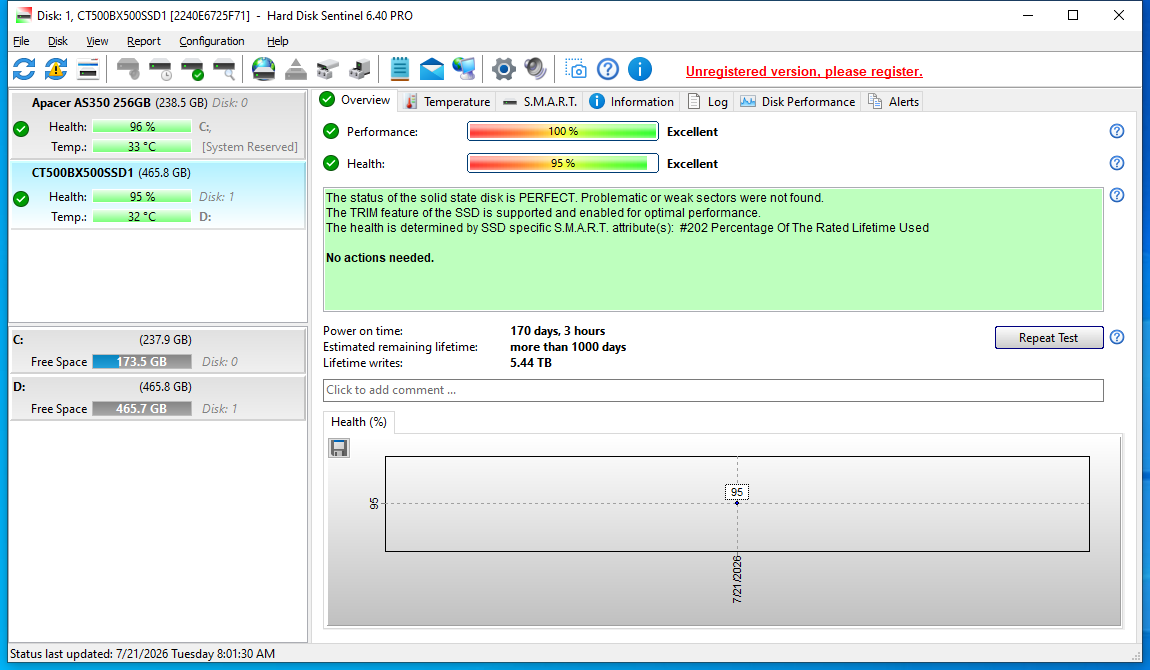Switch to the Temperature tab
Viewport: 1150px width, 670px height.
pos(447,102)
